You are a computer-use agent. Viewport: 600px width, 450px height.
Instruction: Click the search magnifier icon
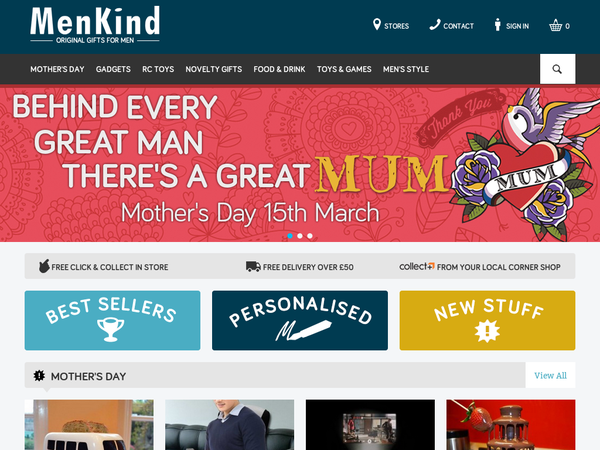[557, 69]
